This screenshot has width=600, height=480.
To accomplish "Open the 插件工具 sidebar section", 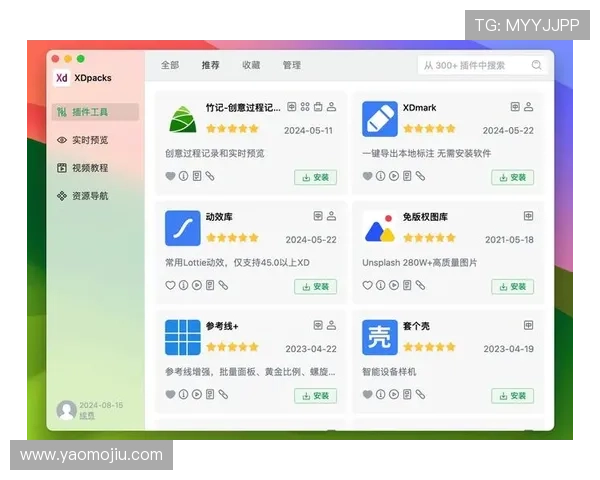I will (95, 112).
